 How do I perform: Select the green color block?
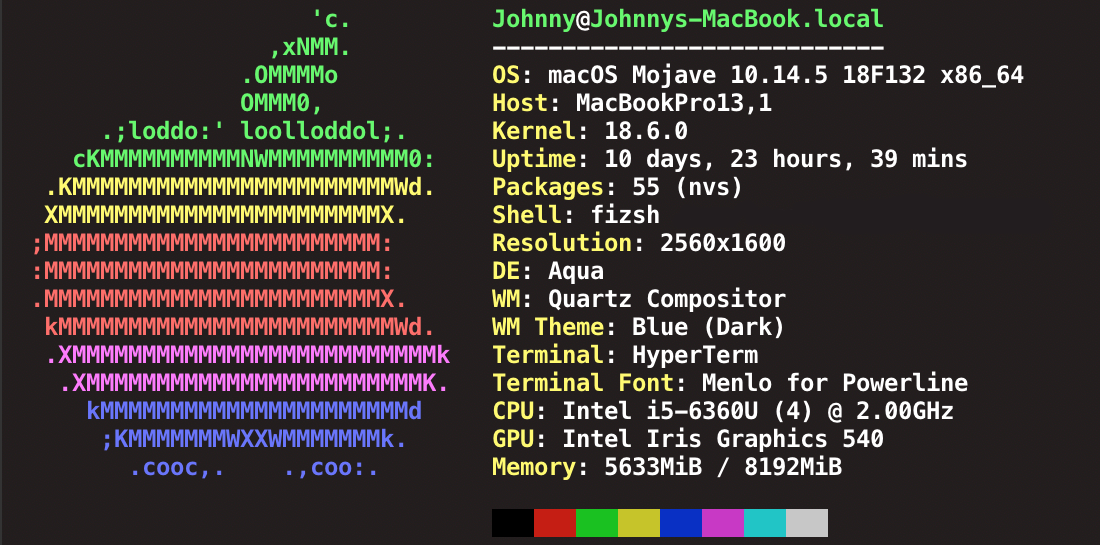coord(597,523)
